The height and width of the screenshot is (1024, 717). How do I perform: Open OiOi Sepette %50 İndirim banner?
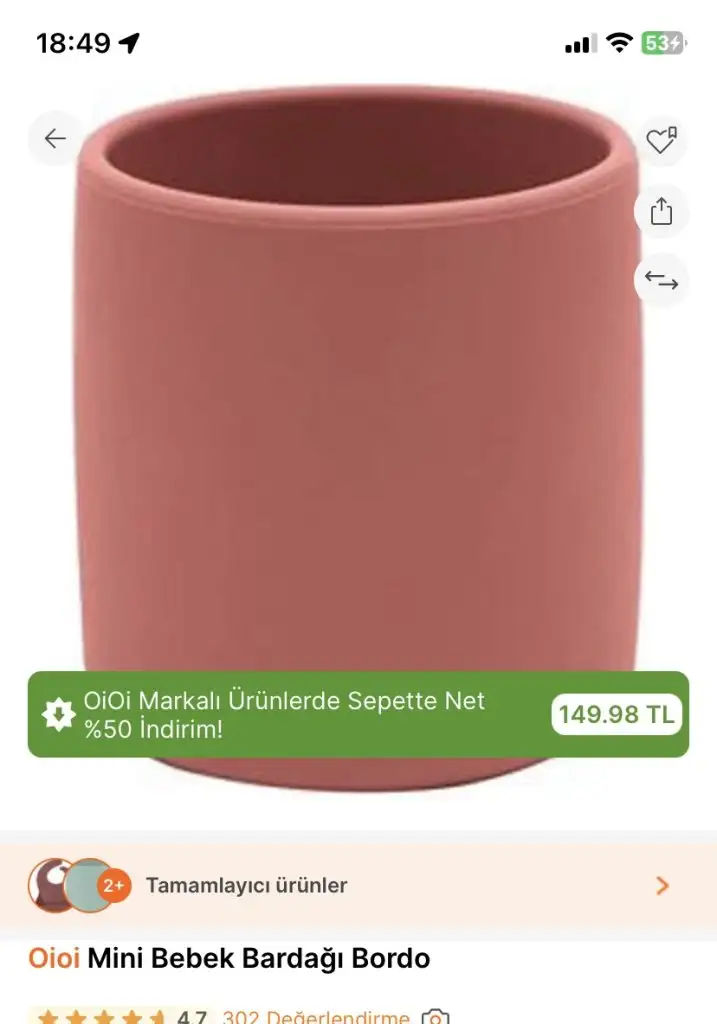click(358, 714)
